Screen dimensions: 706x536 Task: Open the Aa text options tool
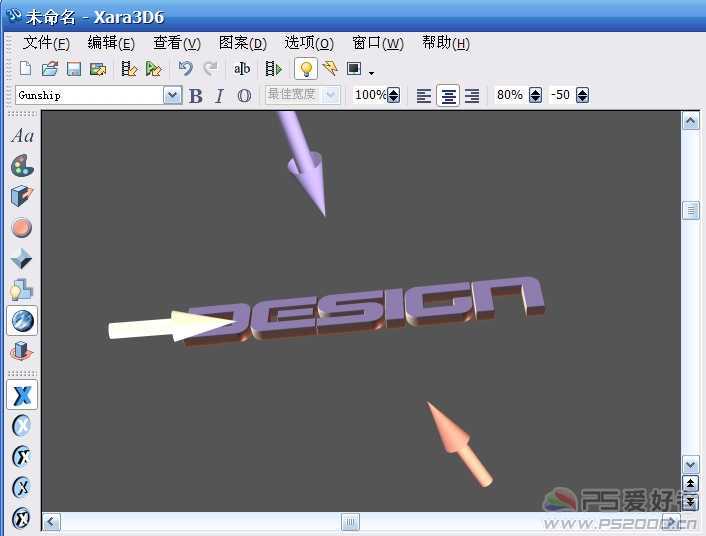click(23, 136)
